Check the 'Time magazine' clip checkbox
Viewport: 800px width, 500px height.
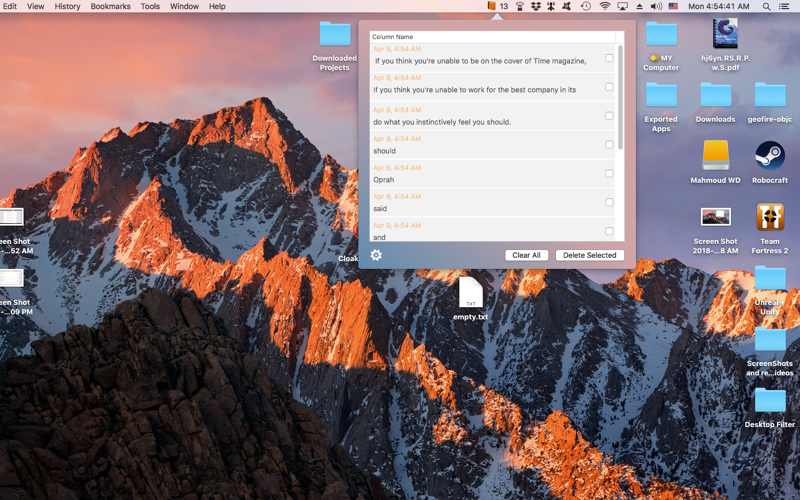pyautogui.click(x=609, y=58)
